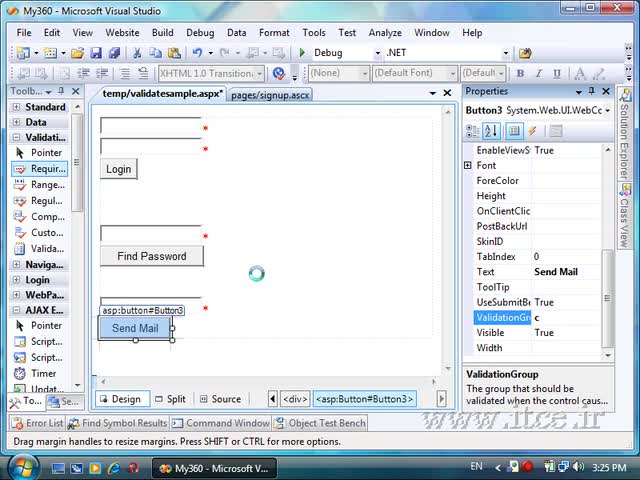Click the Properties page icon
The height and width of the screenshot is (480, 640).
click(514, 131)
